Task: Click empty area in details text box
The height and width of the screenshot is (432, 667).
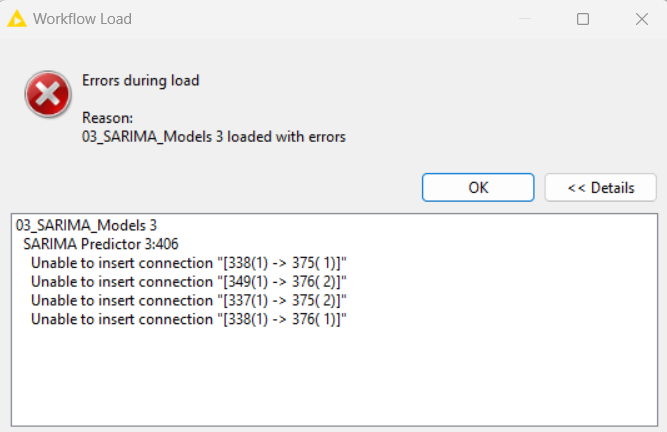Action: [334, 376]
